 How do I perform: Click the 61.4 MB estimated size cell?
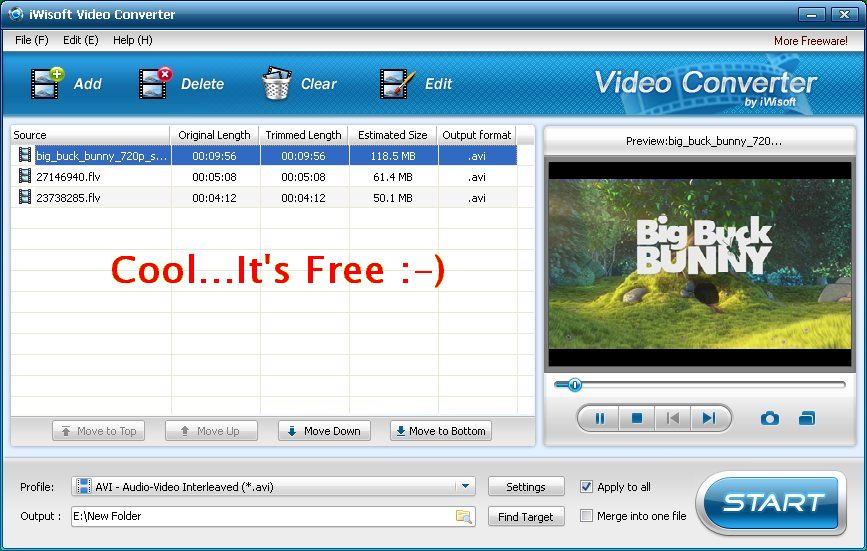393,177
